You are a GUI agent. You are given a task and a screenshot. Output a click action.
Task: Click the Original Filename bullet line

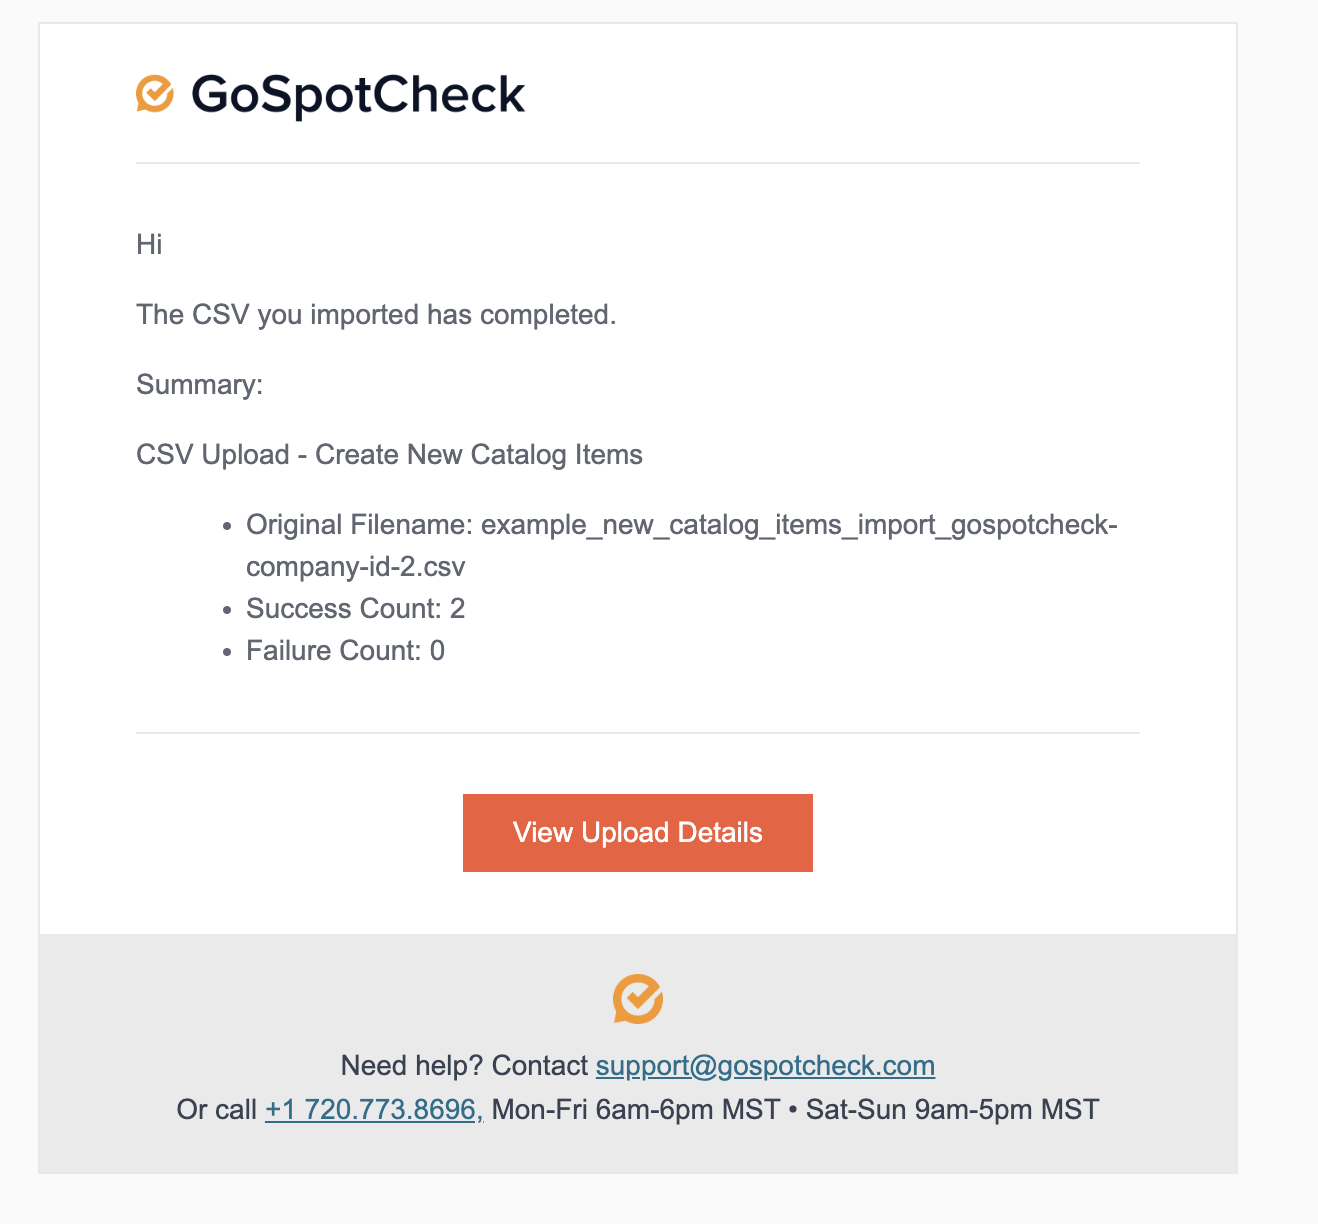click(x=682, y=526)
